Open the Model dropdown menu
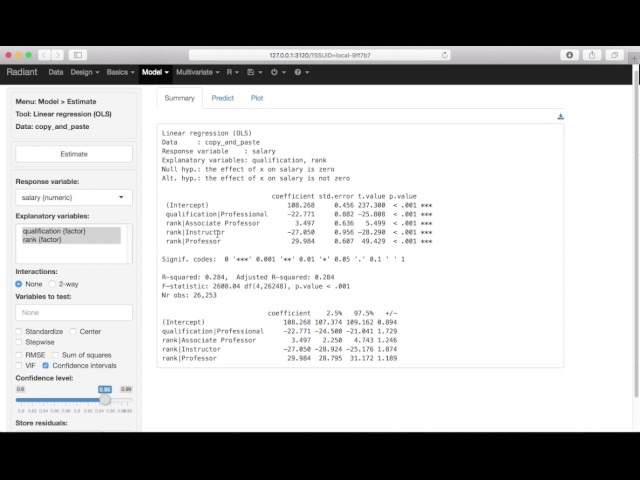Image resolution: width=640 pixels, height=480 pixels. click(155, 72)
